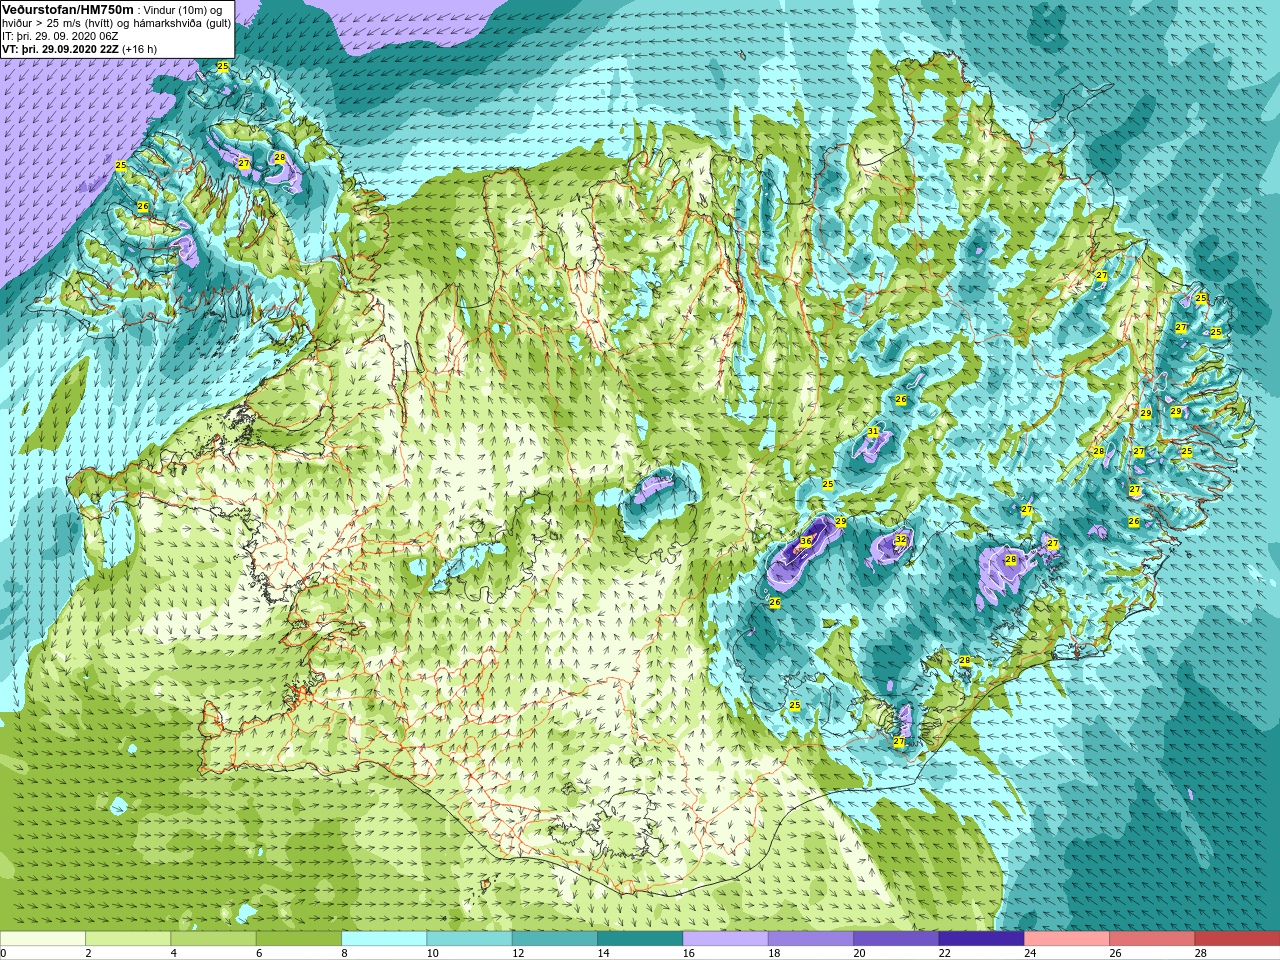Click the 20–22 m/s violet legend swatch
This screenshot has height=960, width=1280.
[x=896, y=939]
